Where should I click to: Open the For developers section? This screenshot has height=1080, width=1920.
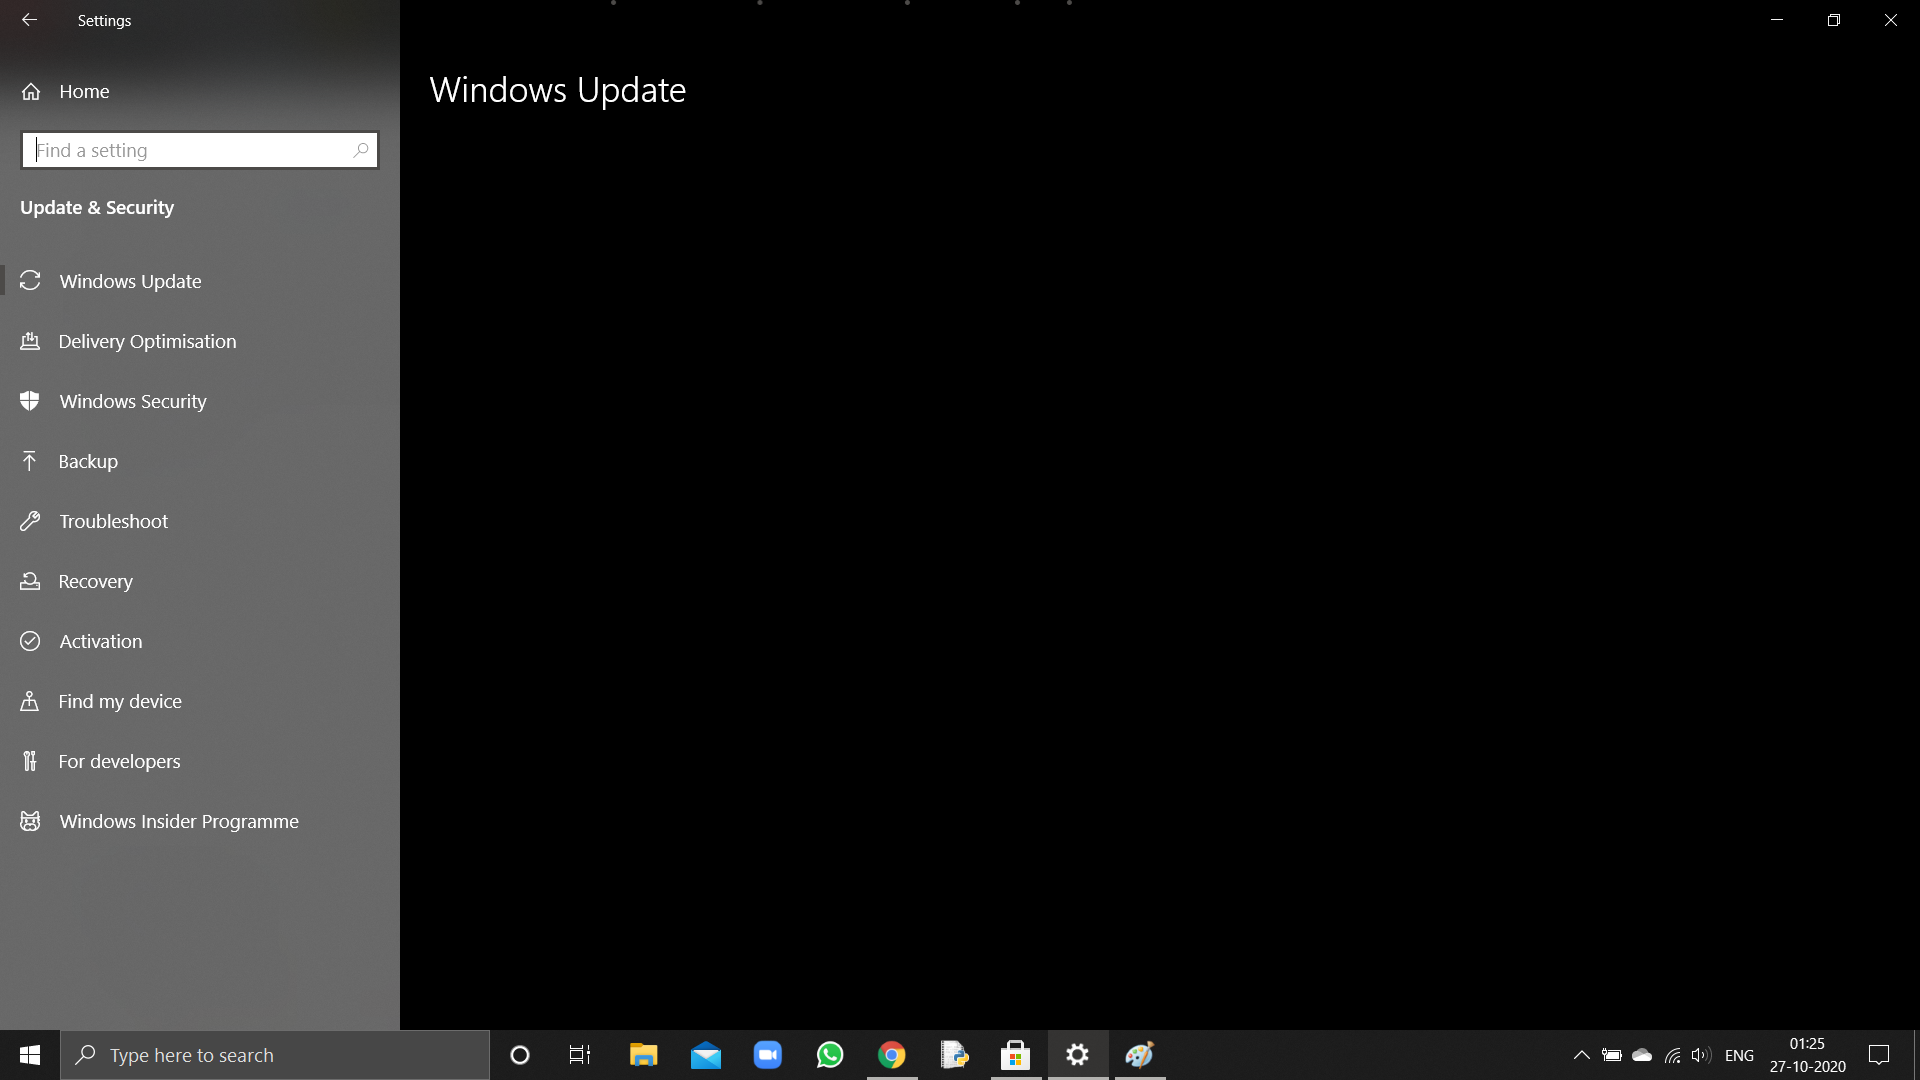pos(118,761)
